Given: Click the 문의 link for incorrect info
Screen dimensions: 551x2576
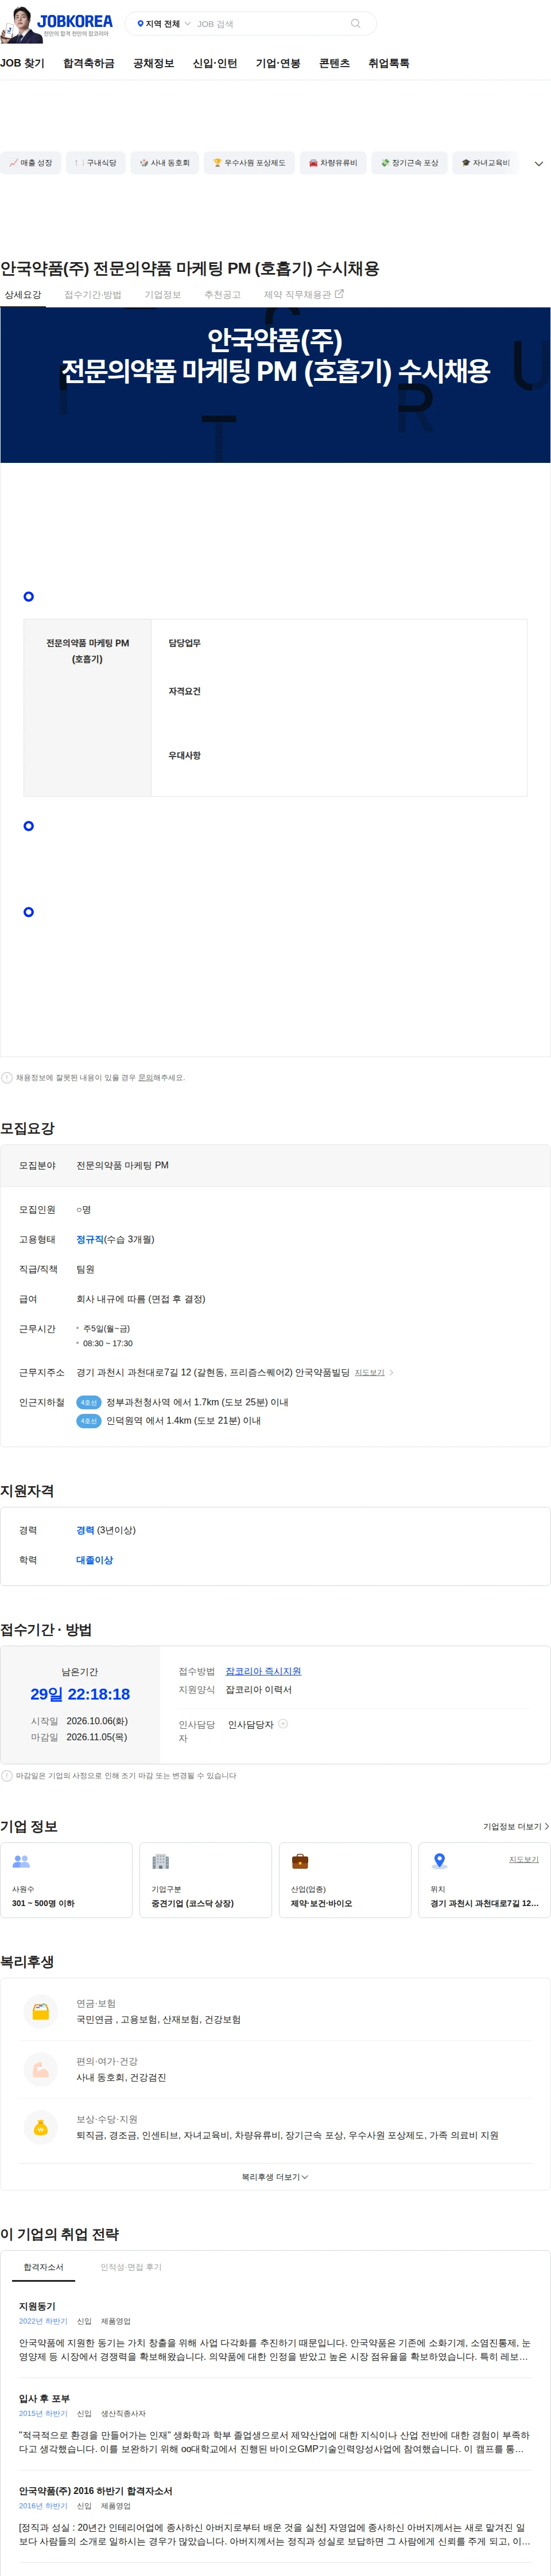Looking at the screenshot, I should [x=145, y=1078].
